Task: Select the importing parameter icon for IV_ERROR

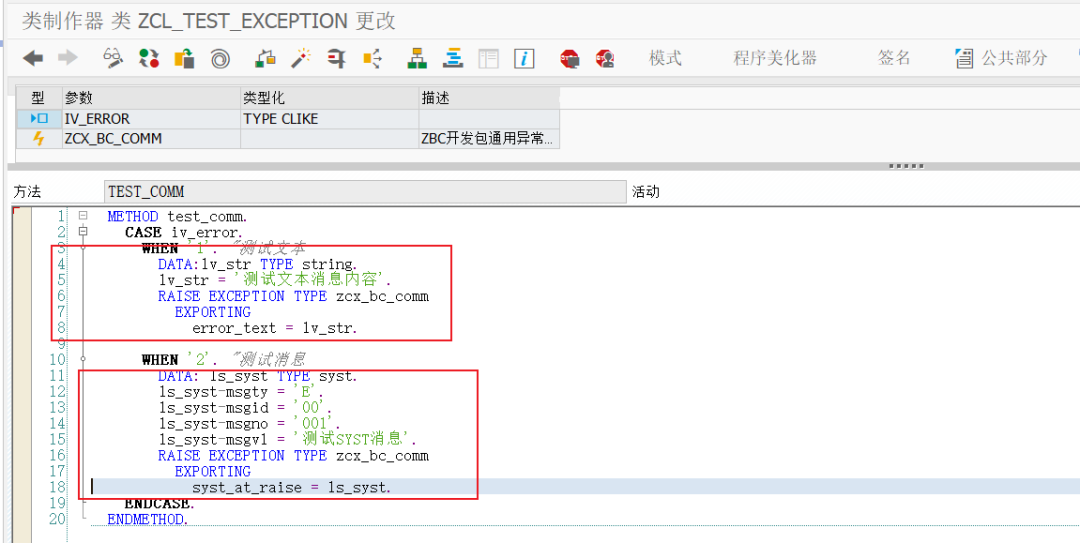Action: pos(39,119)
